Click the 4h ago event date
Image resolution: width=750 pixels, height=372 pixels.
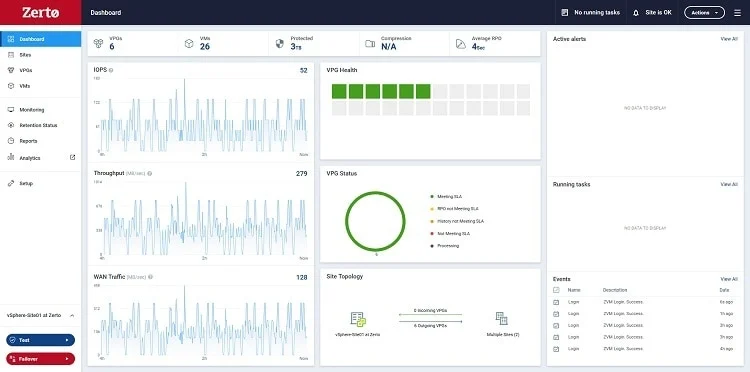(x=726, y=349)
